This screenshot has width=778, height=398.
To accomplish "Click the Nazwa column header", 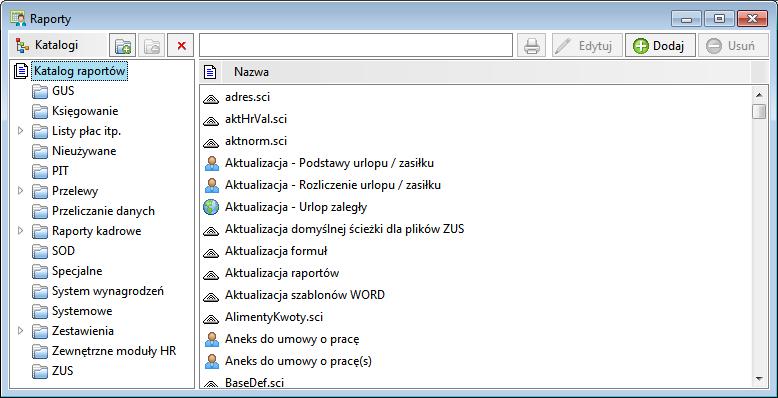I will click(252, 72).
